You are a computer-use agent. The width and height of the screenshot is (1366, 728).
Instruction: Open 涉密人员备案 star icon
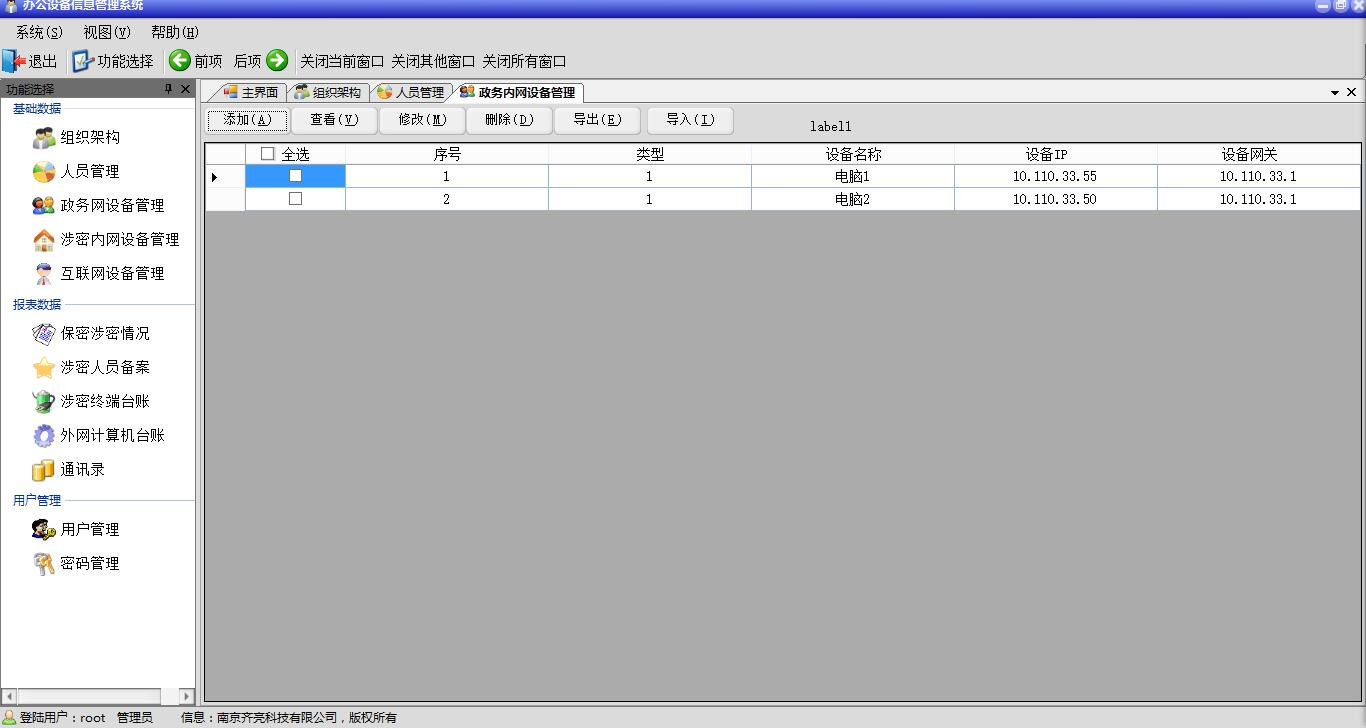pyautogui.click(x=43, y=368)
